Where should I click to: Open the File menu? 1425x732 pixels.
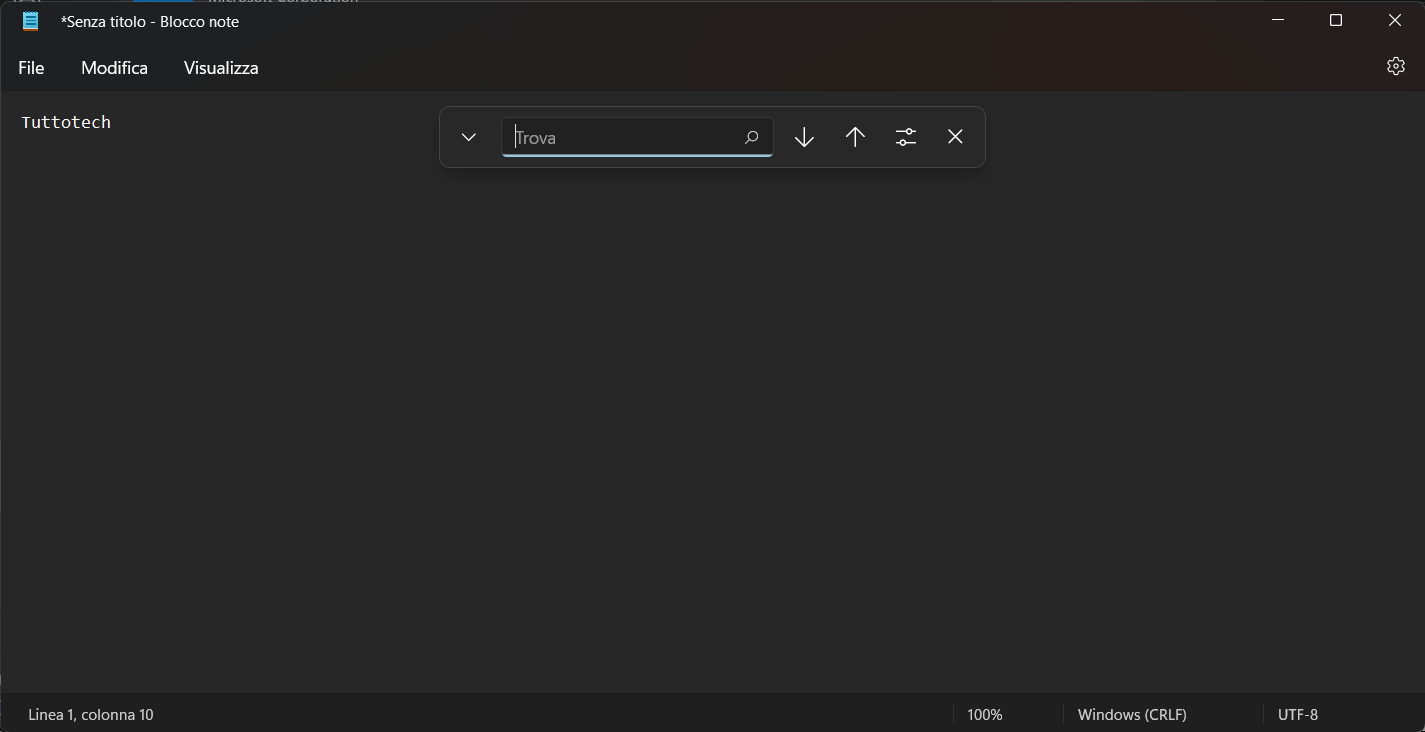[31, 68]
